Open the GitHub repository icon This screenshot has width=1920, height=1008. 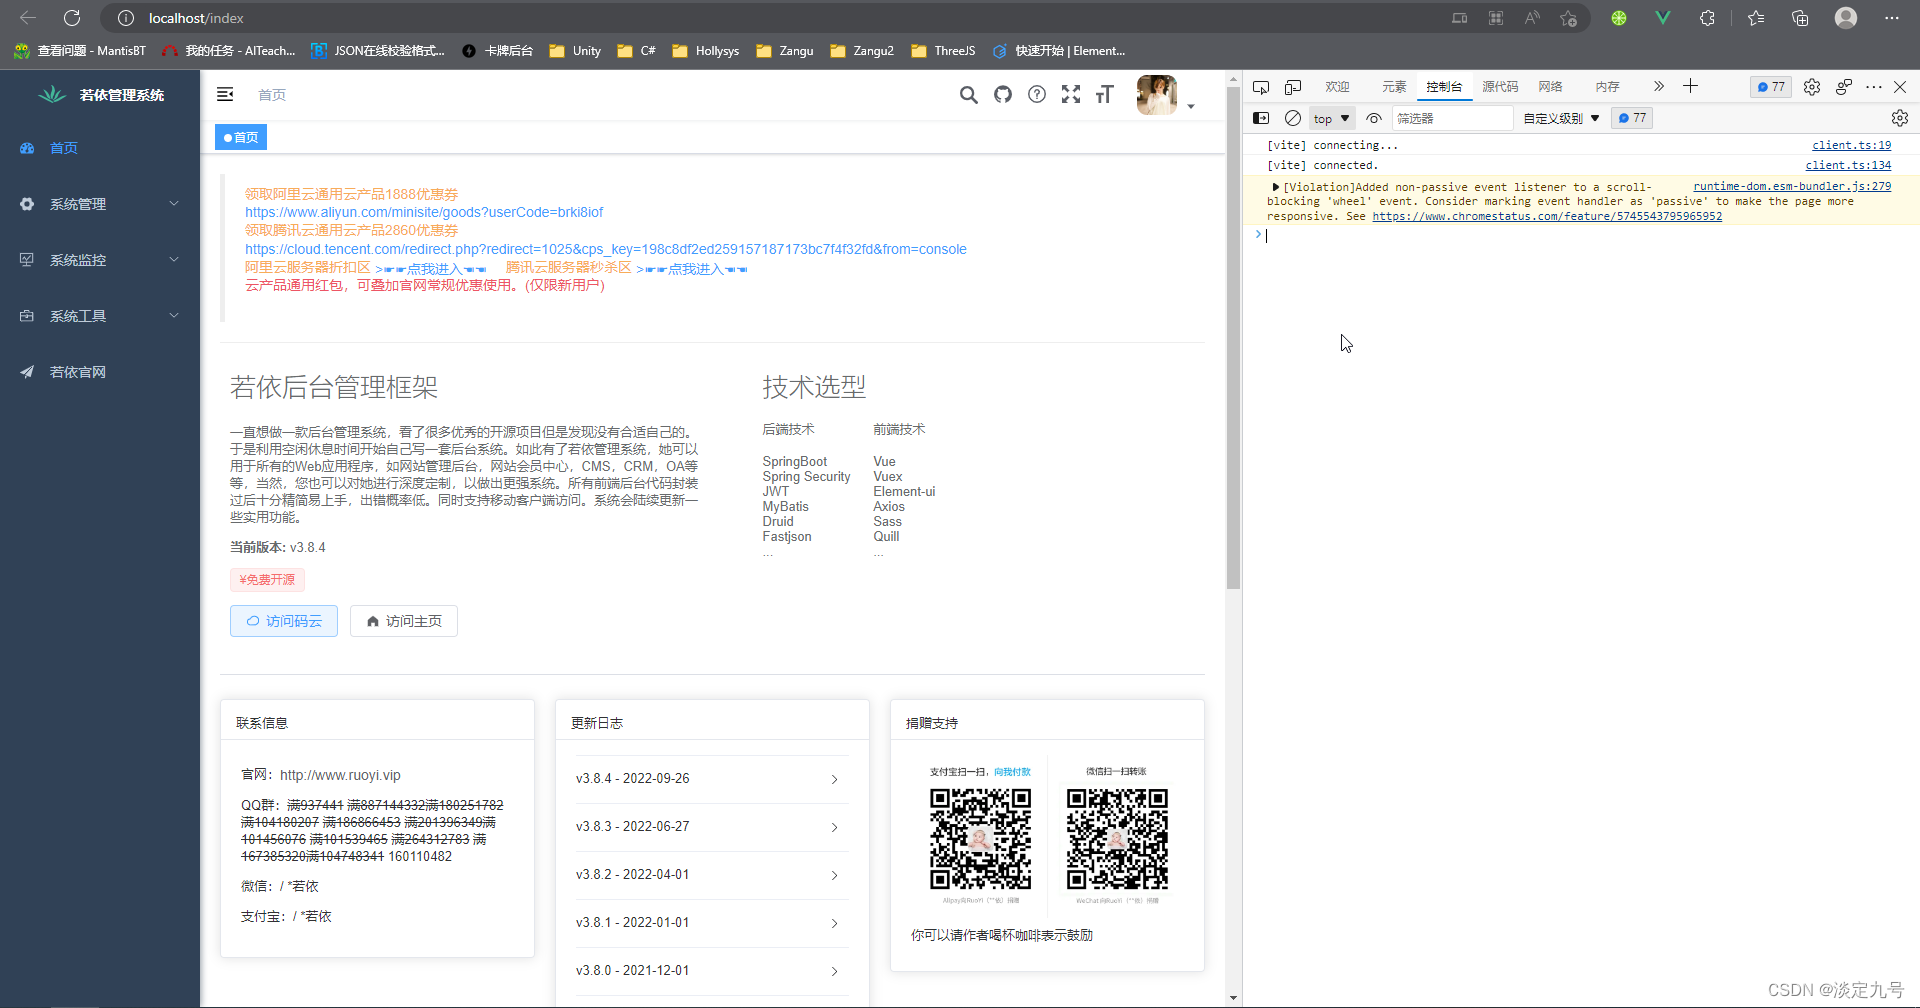1002,95
